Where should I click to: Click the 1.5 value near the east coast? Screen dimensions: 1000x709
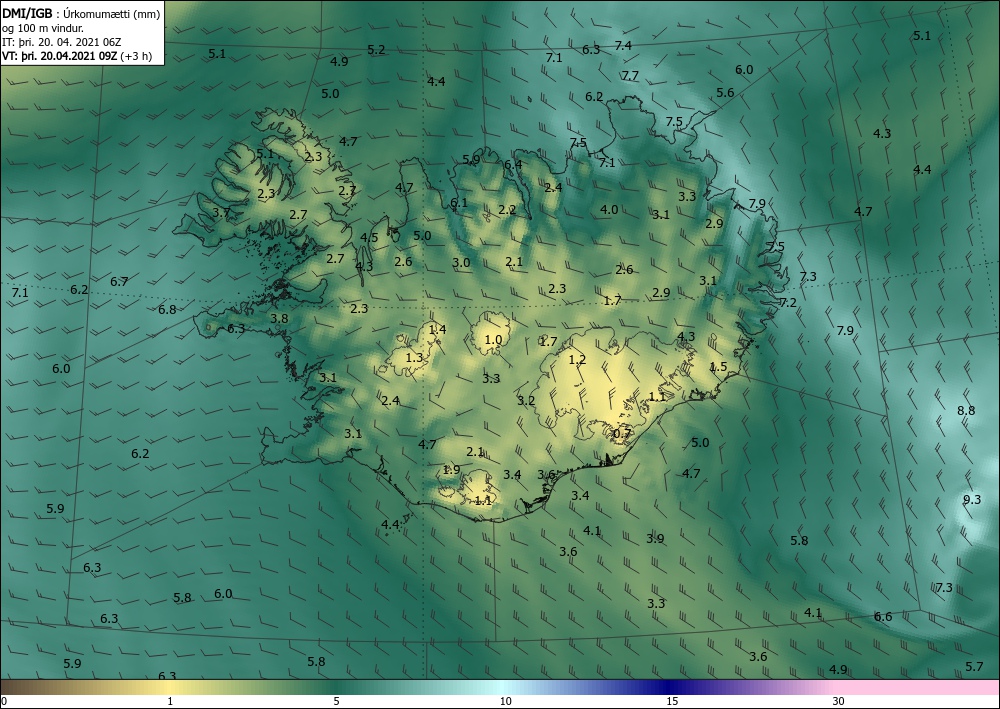point(718,367)
